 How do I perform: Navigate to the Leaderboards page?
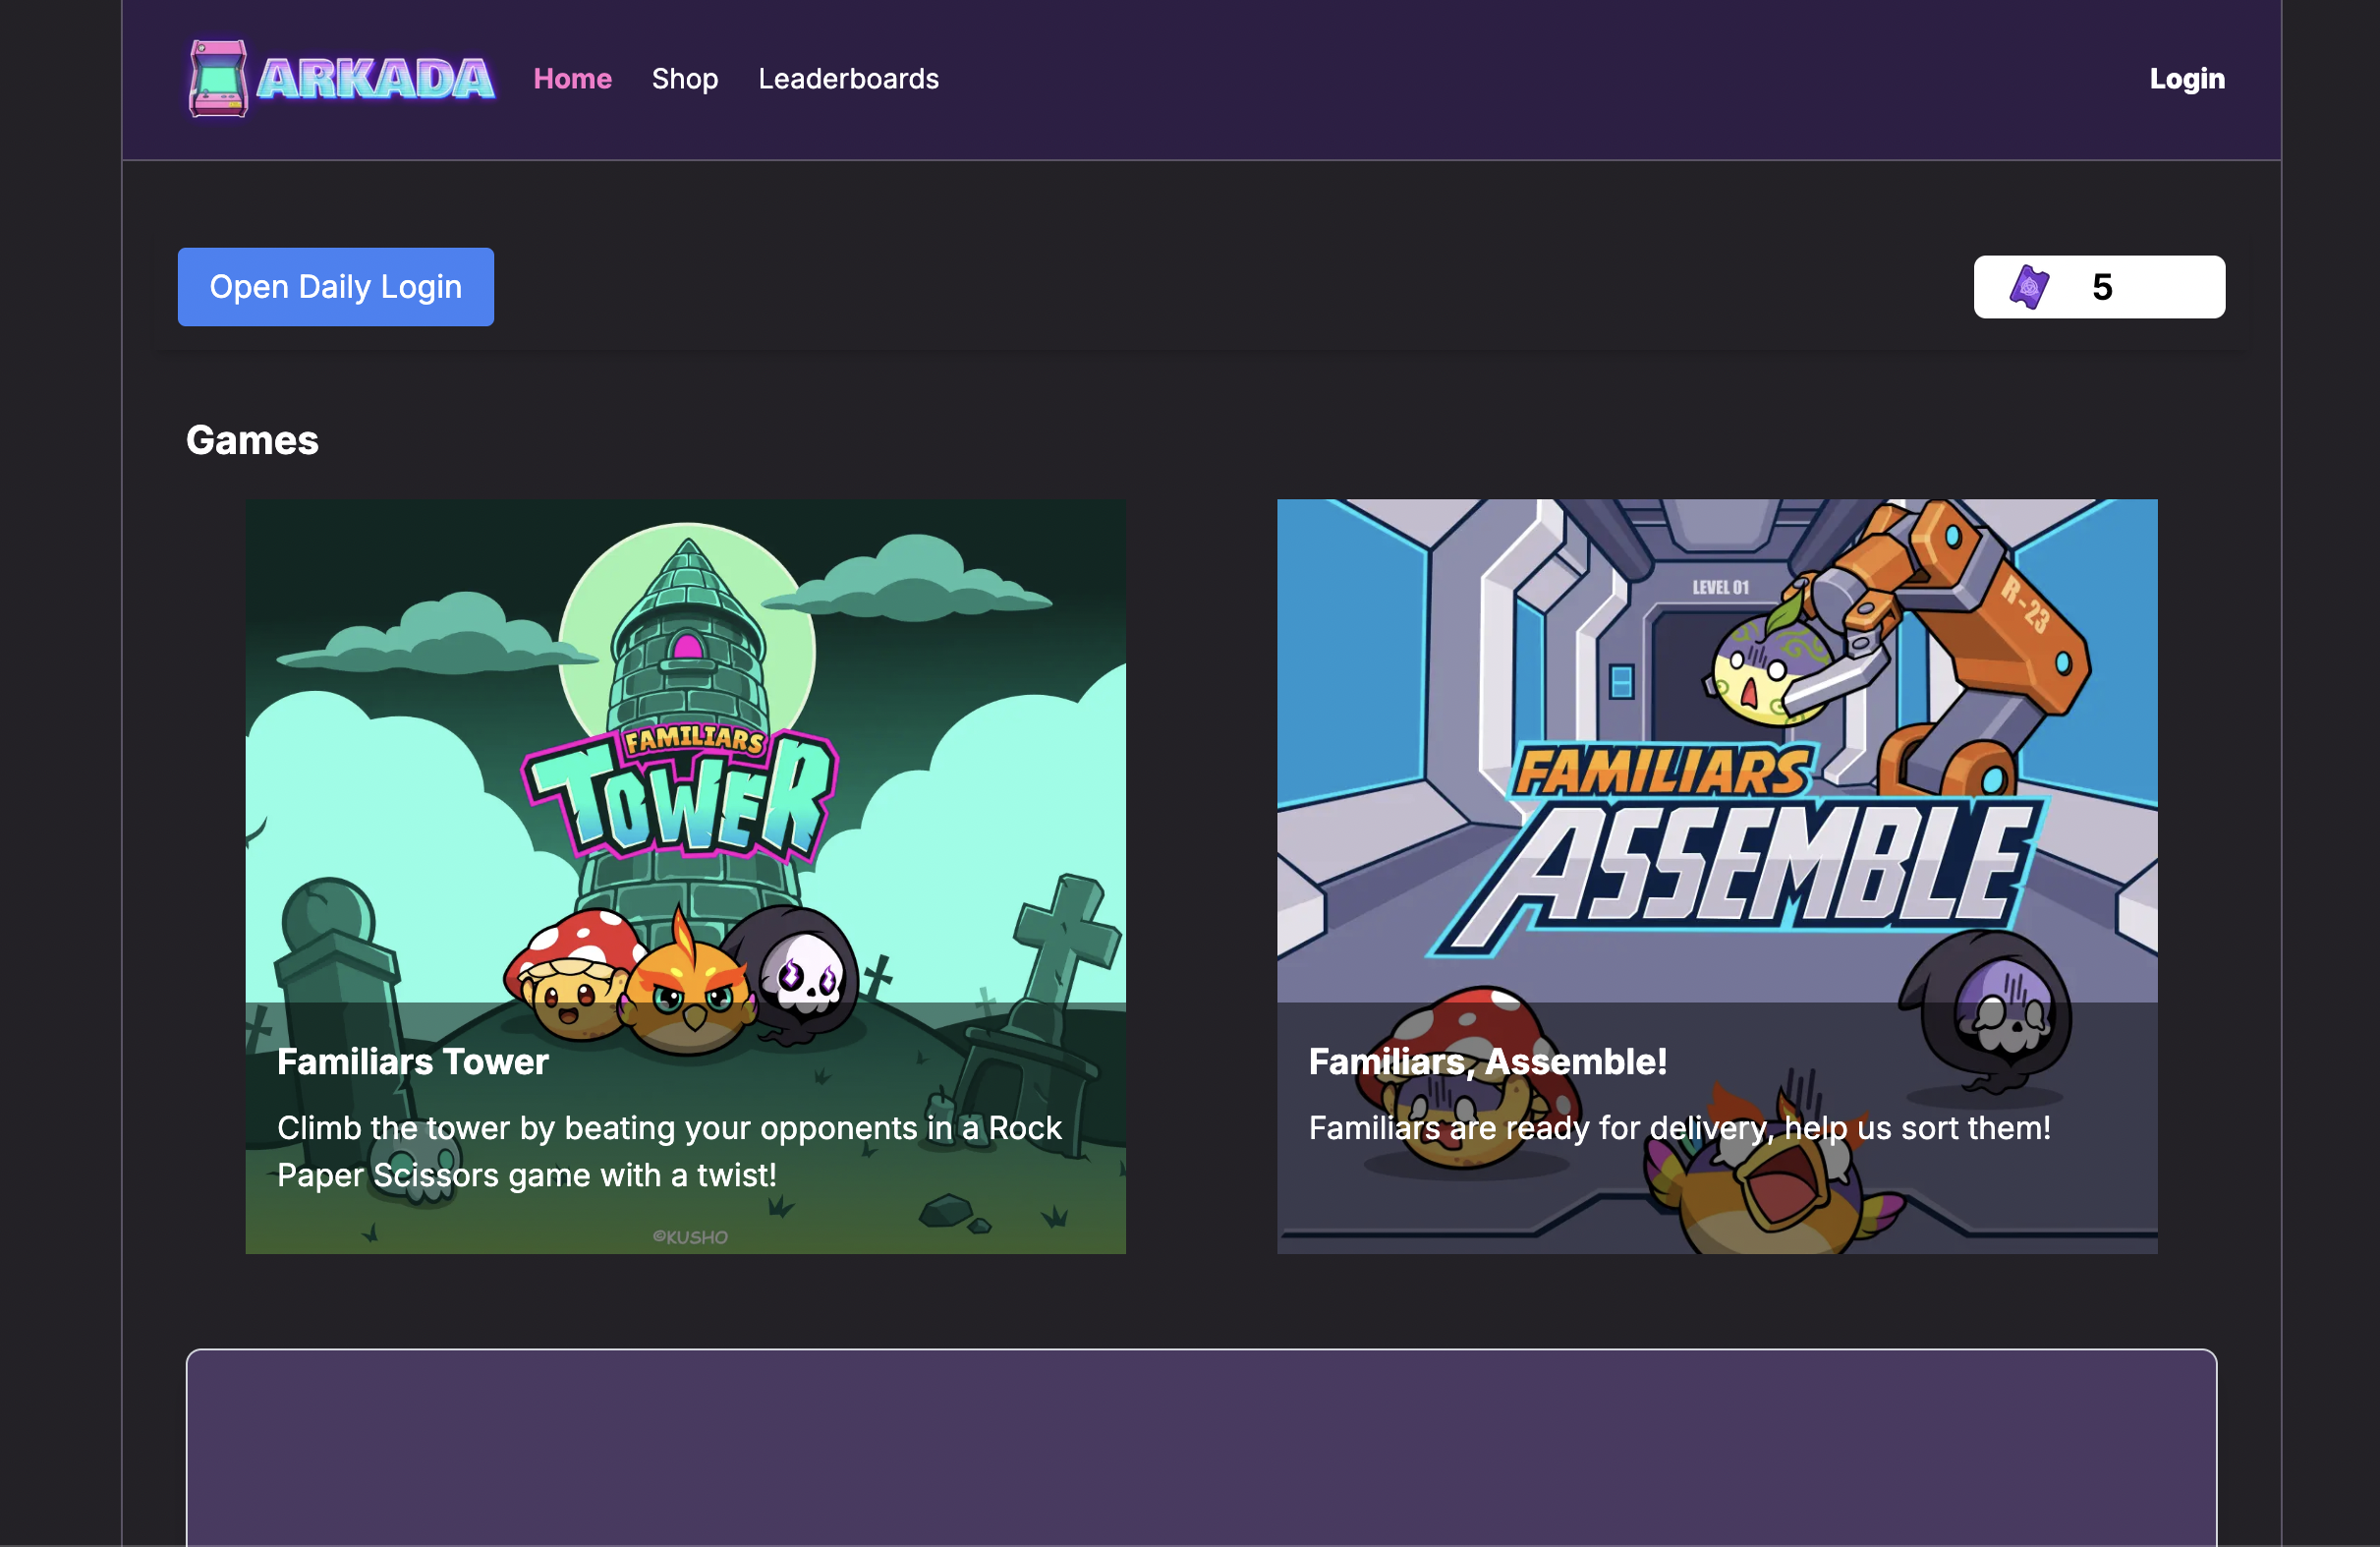click(848, 79)
